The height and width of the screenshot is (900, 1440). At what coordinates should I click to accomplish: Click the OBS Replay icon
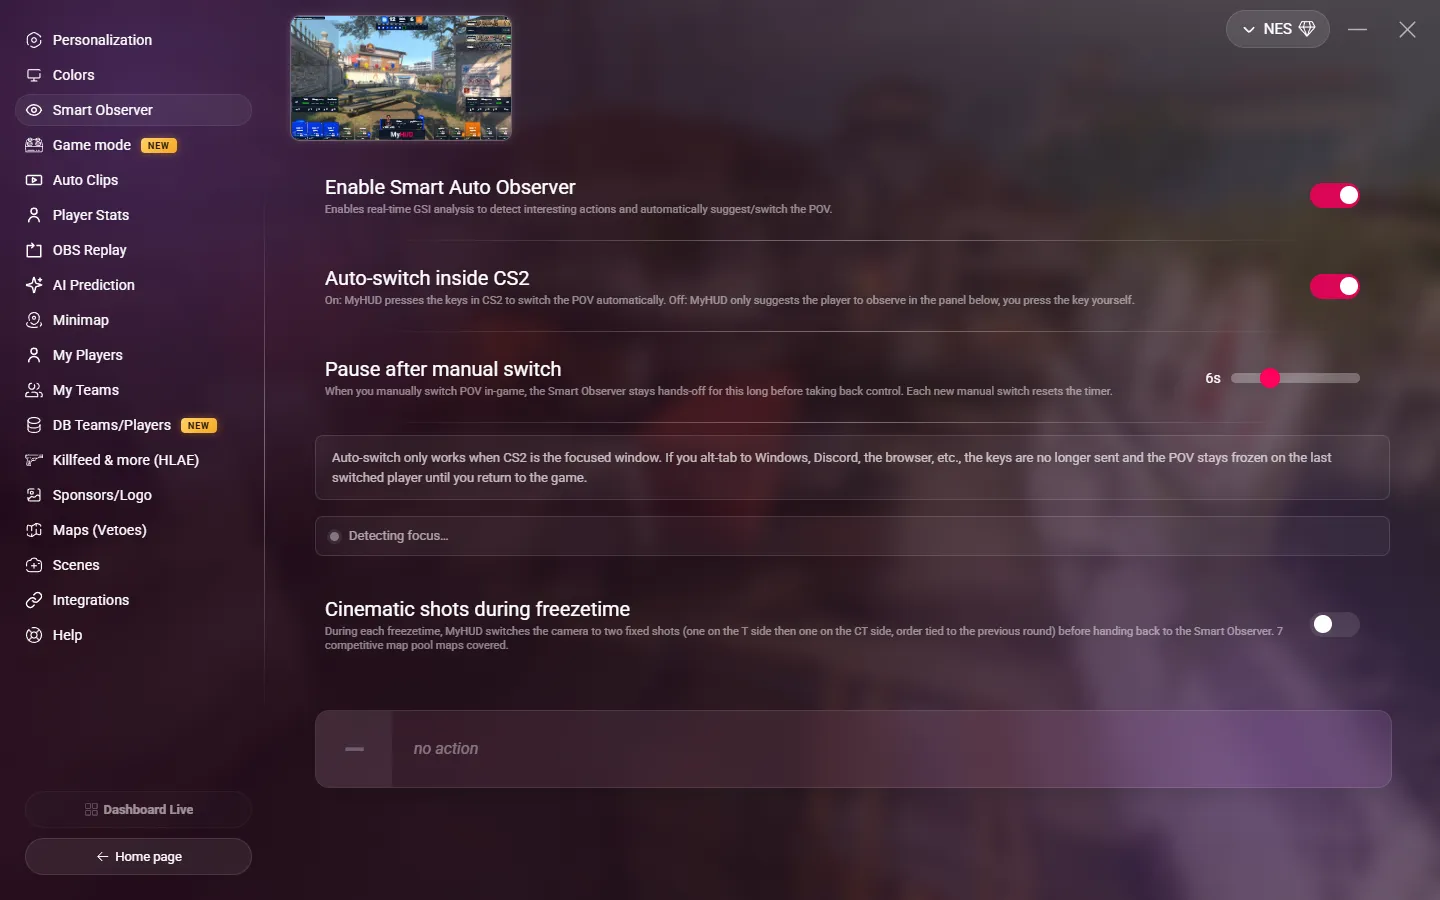pyautogui.click(x=34, y=250)
